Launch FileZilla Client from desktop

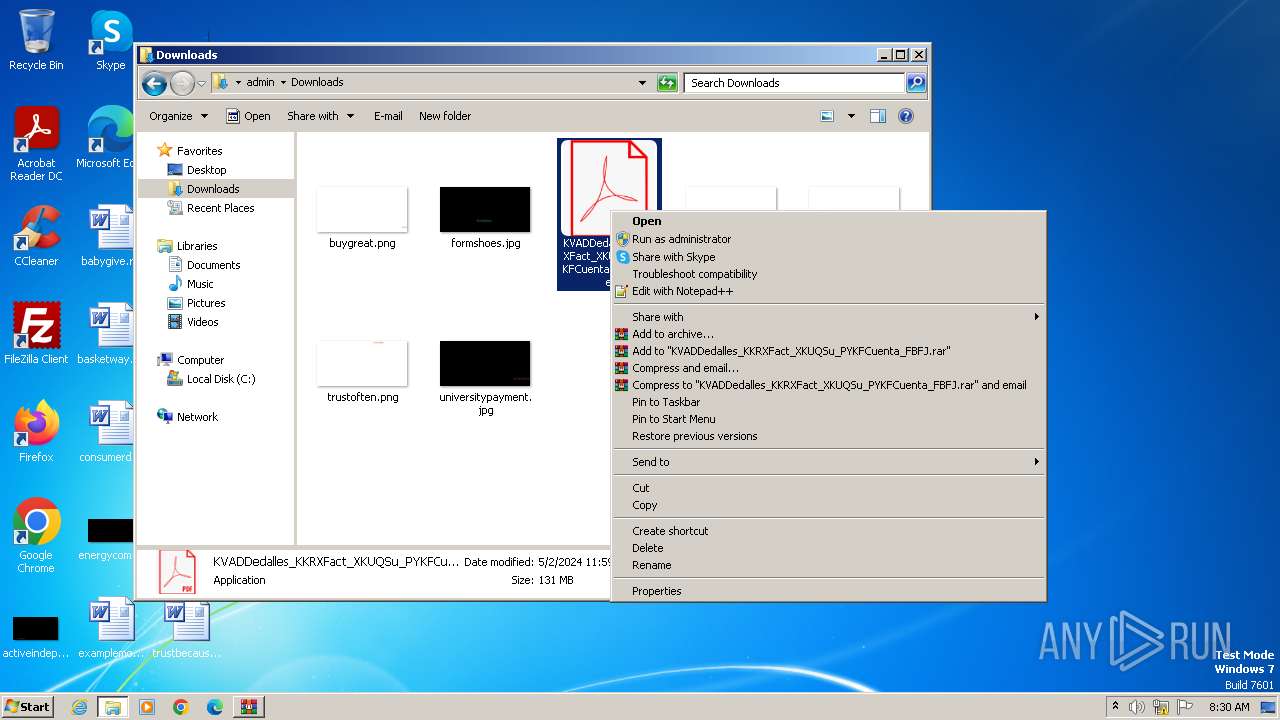tap(36, 334)
